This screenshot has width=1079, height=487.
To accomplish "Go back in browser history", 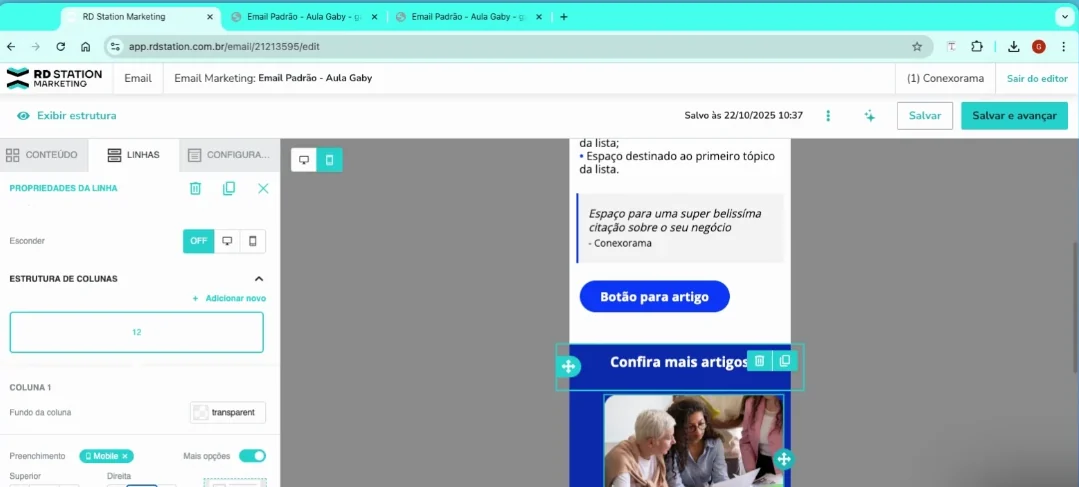I will pos(11,47).
